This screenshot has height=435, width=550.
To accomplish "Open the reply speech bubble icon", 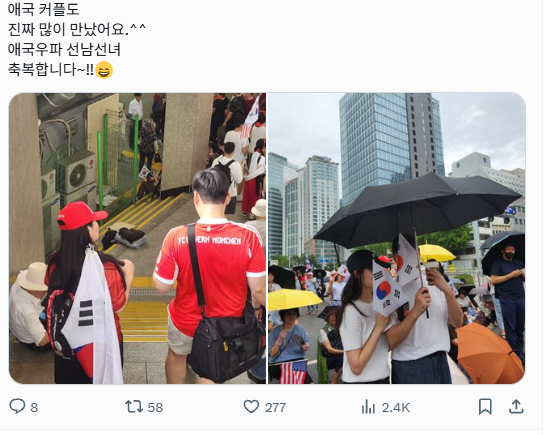I will (x=17, y=406).
